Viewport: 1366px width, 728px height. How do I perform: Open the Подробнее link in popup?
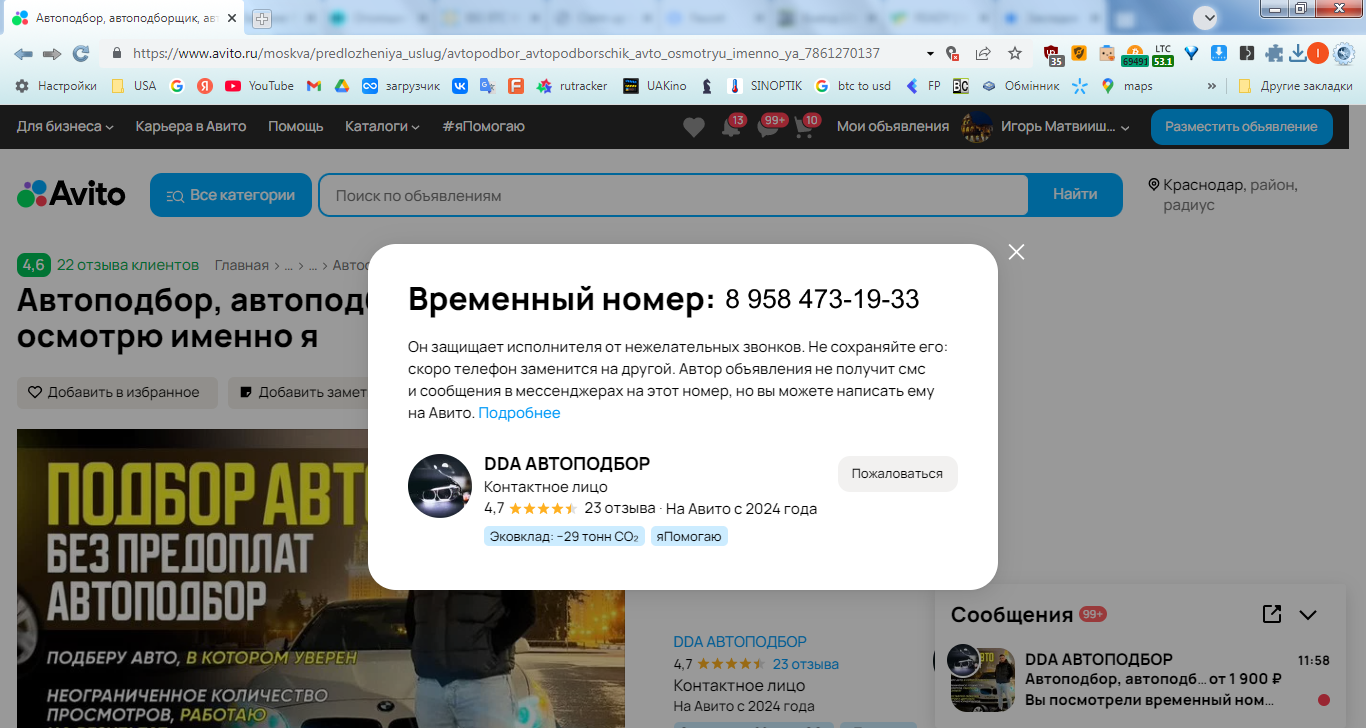(x=519, y=413)
